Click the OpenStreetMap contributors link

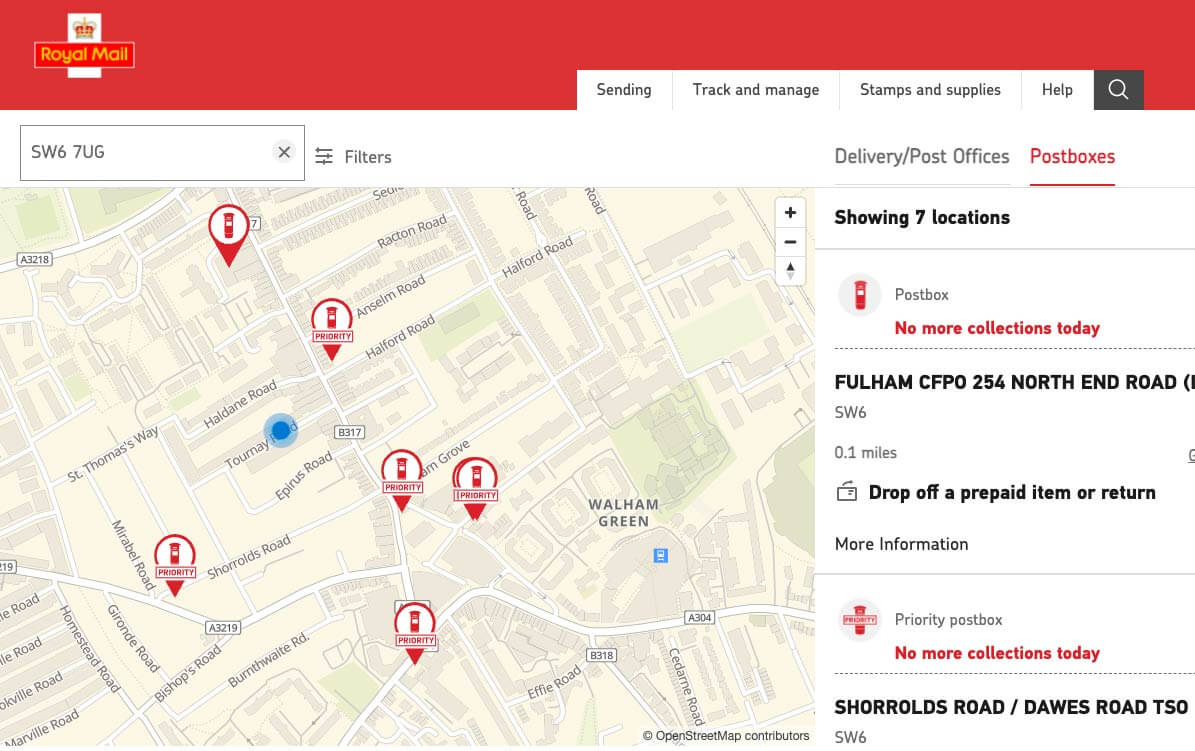pyautogui.click(x=726, y=735)
